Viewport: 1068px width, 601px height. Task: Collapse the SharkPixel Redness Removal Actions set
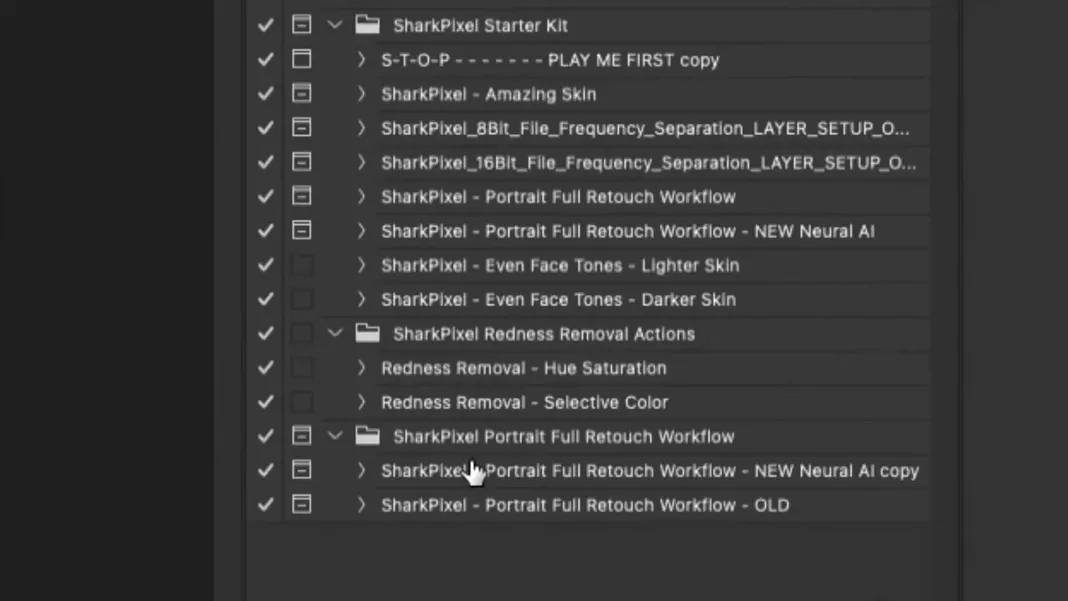[334, 333]
